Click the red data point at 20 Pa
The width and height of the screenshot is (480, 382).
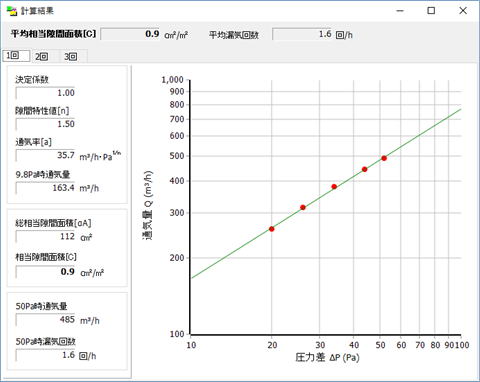pos(272,229)
